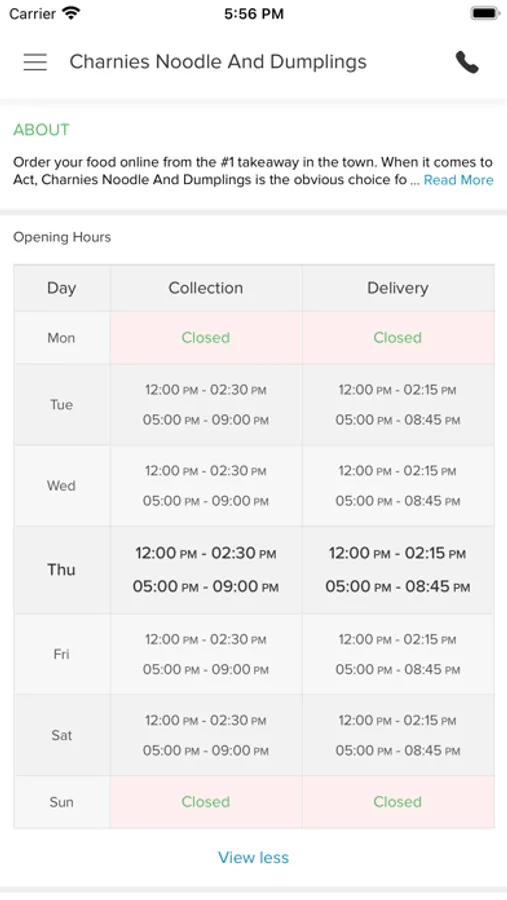
Task: Tap the battery indicator
Action: tap(485, 13)
